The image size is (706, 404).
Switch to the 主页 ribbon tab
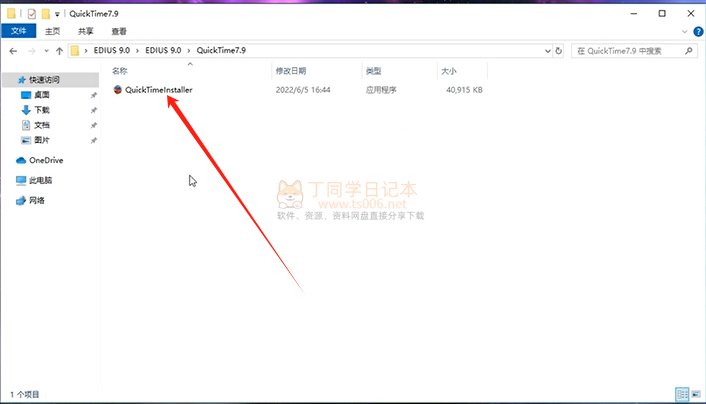point(52,31)
